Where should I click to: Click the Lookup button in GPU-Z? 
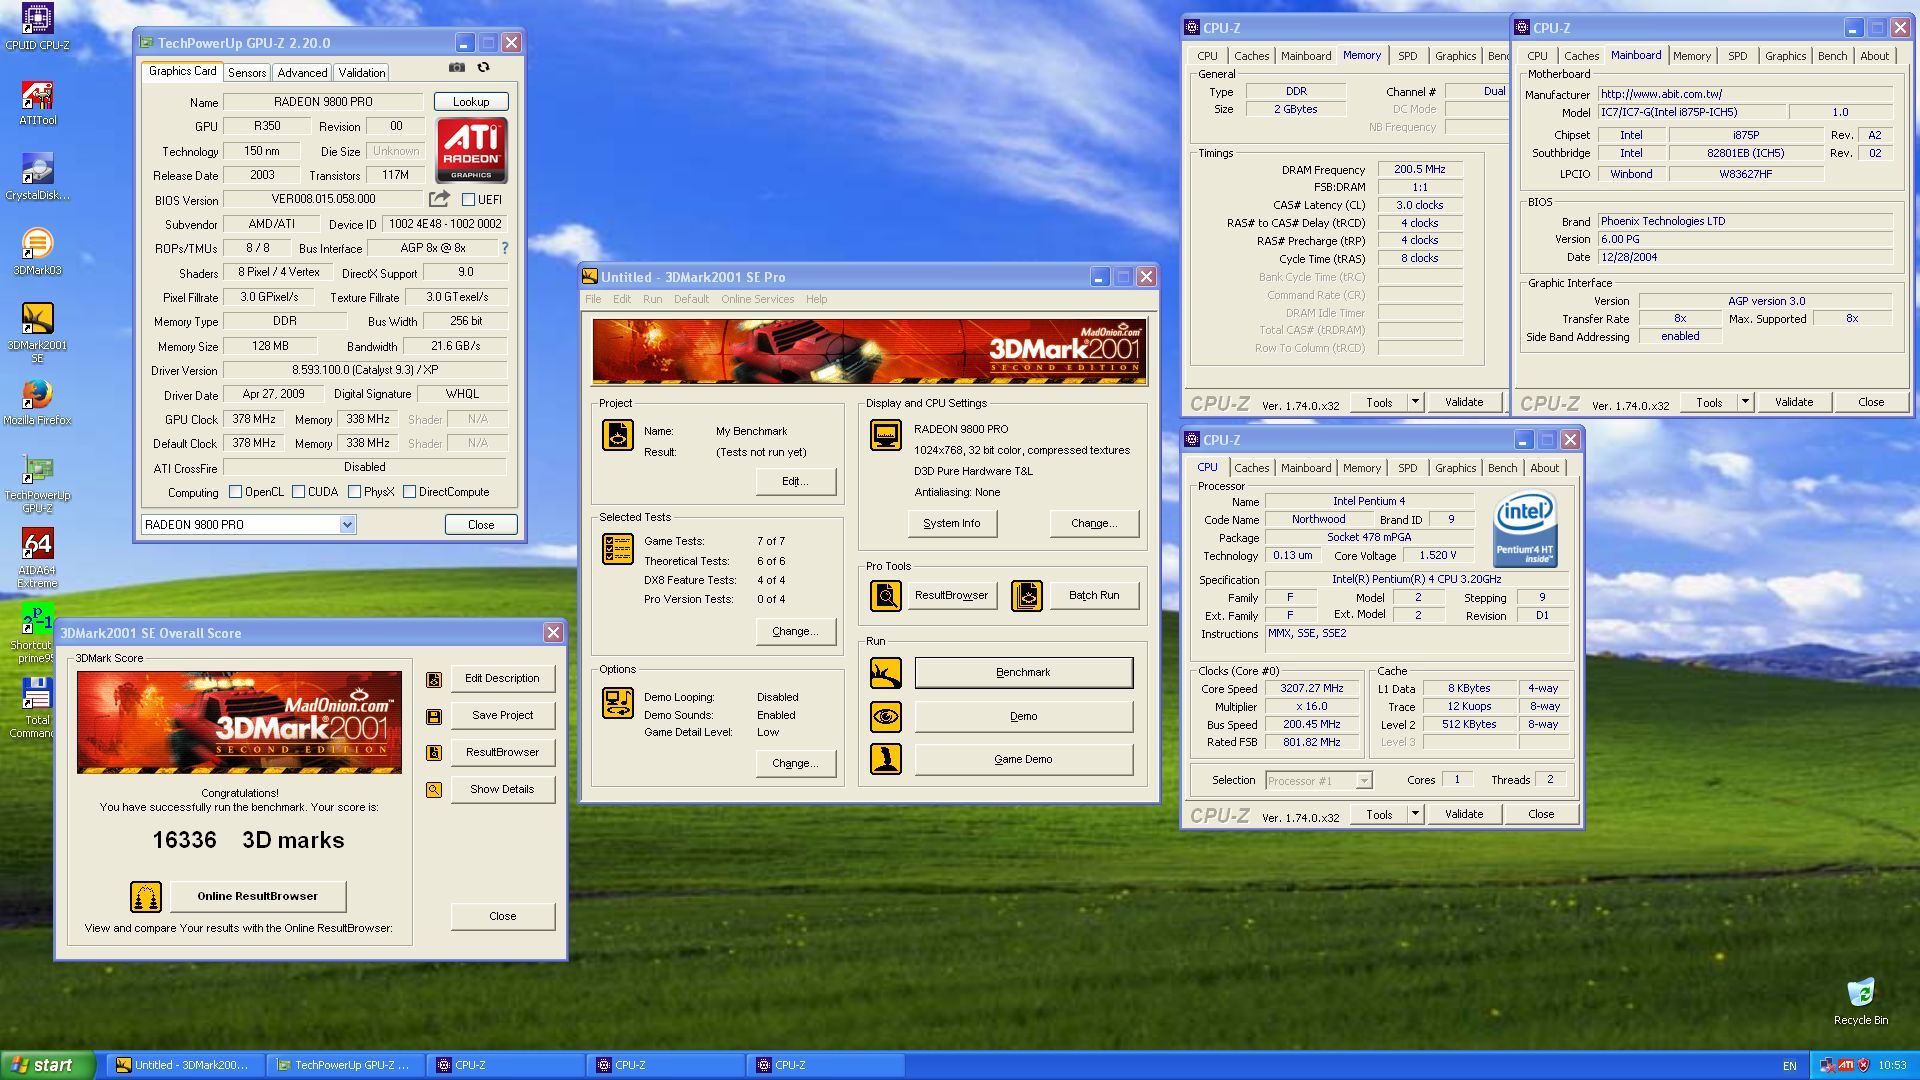(x=471, y=102)
